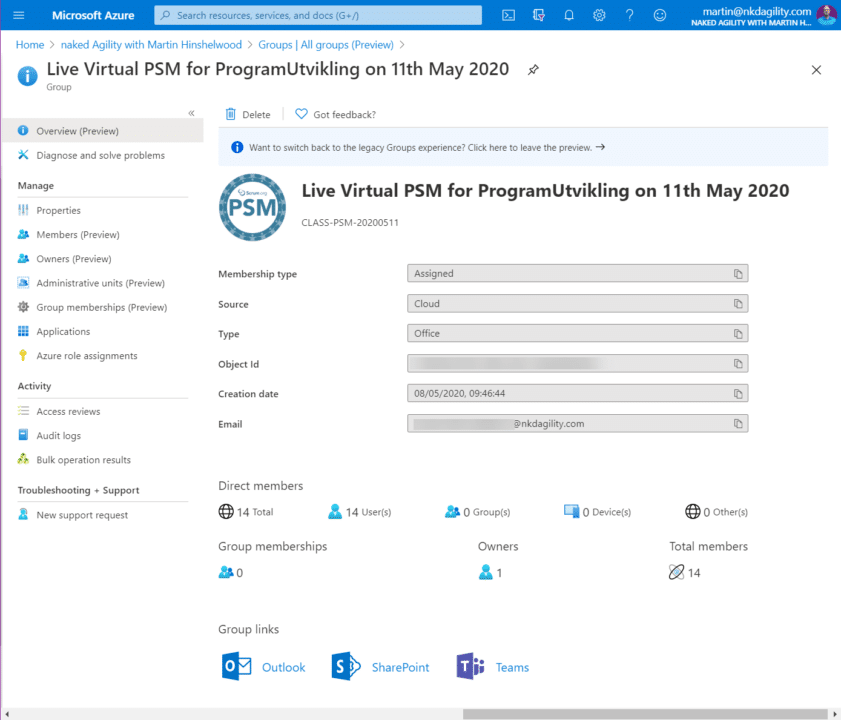The image size is (841, 720).
Task: Open the Outlook group link
Action: (283, 667)
